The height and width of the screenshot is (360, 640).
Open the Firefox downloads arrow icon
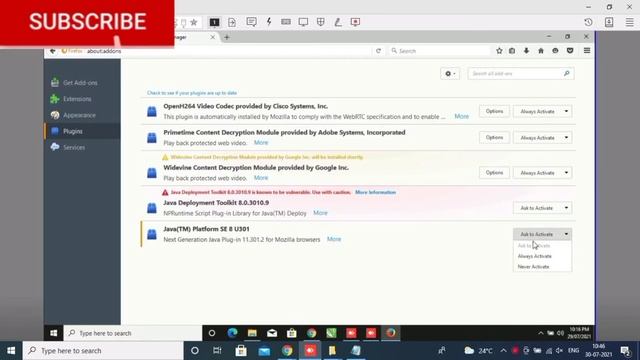tap(526, 51)
